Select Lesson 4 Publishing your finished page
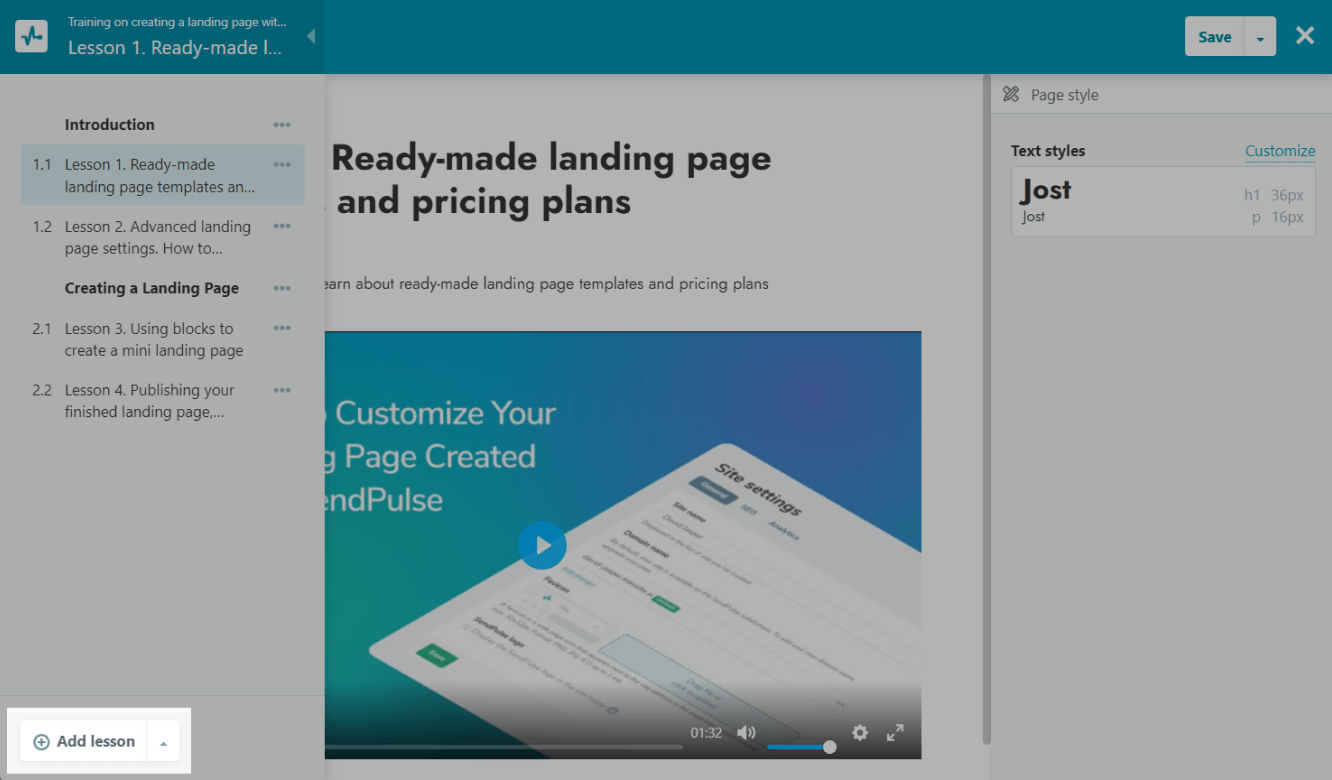This screenshot has width=1332, height=780. [149, 401]
